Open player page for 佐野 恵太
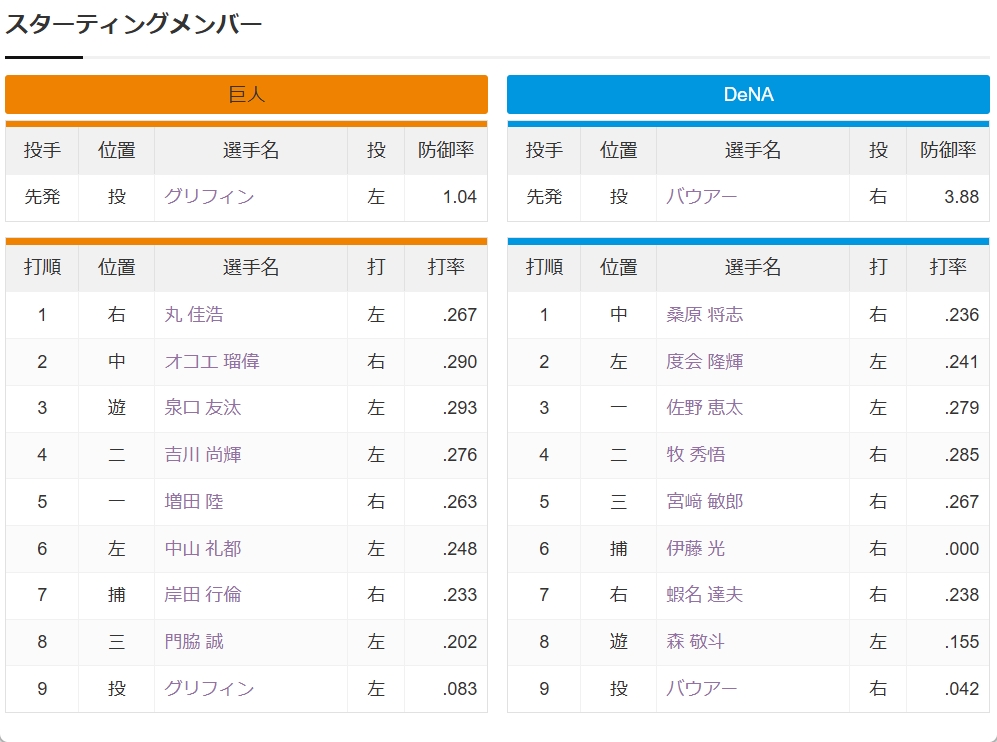This screenshot has height=742, width=997. point(705,408)
